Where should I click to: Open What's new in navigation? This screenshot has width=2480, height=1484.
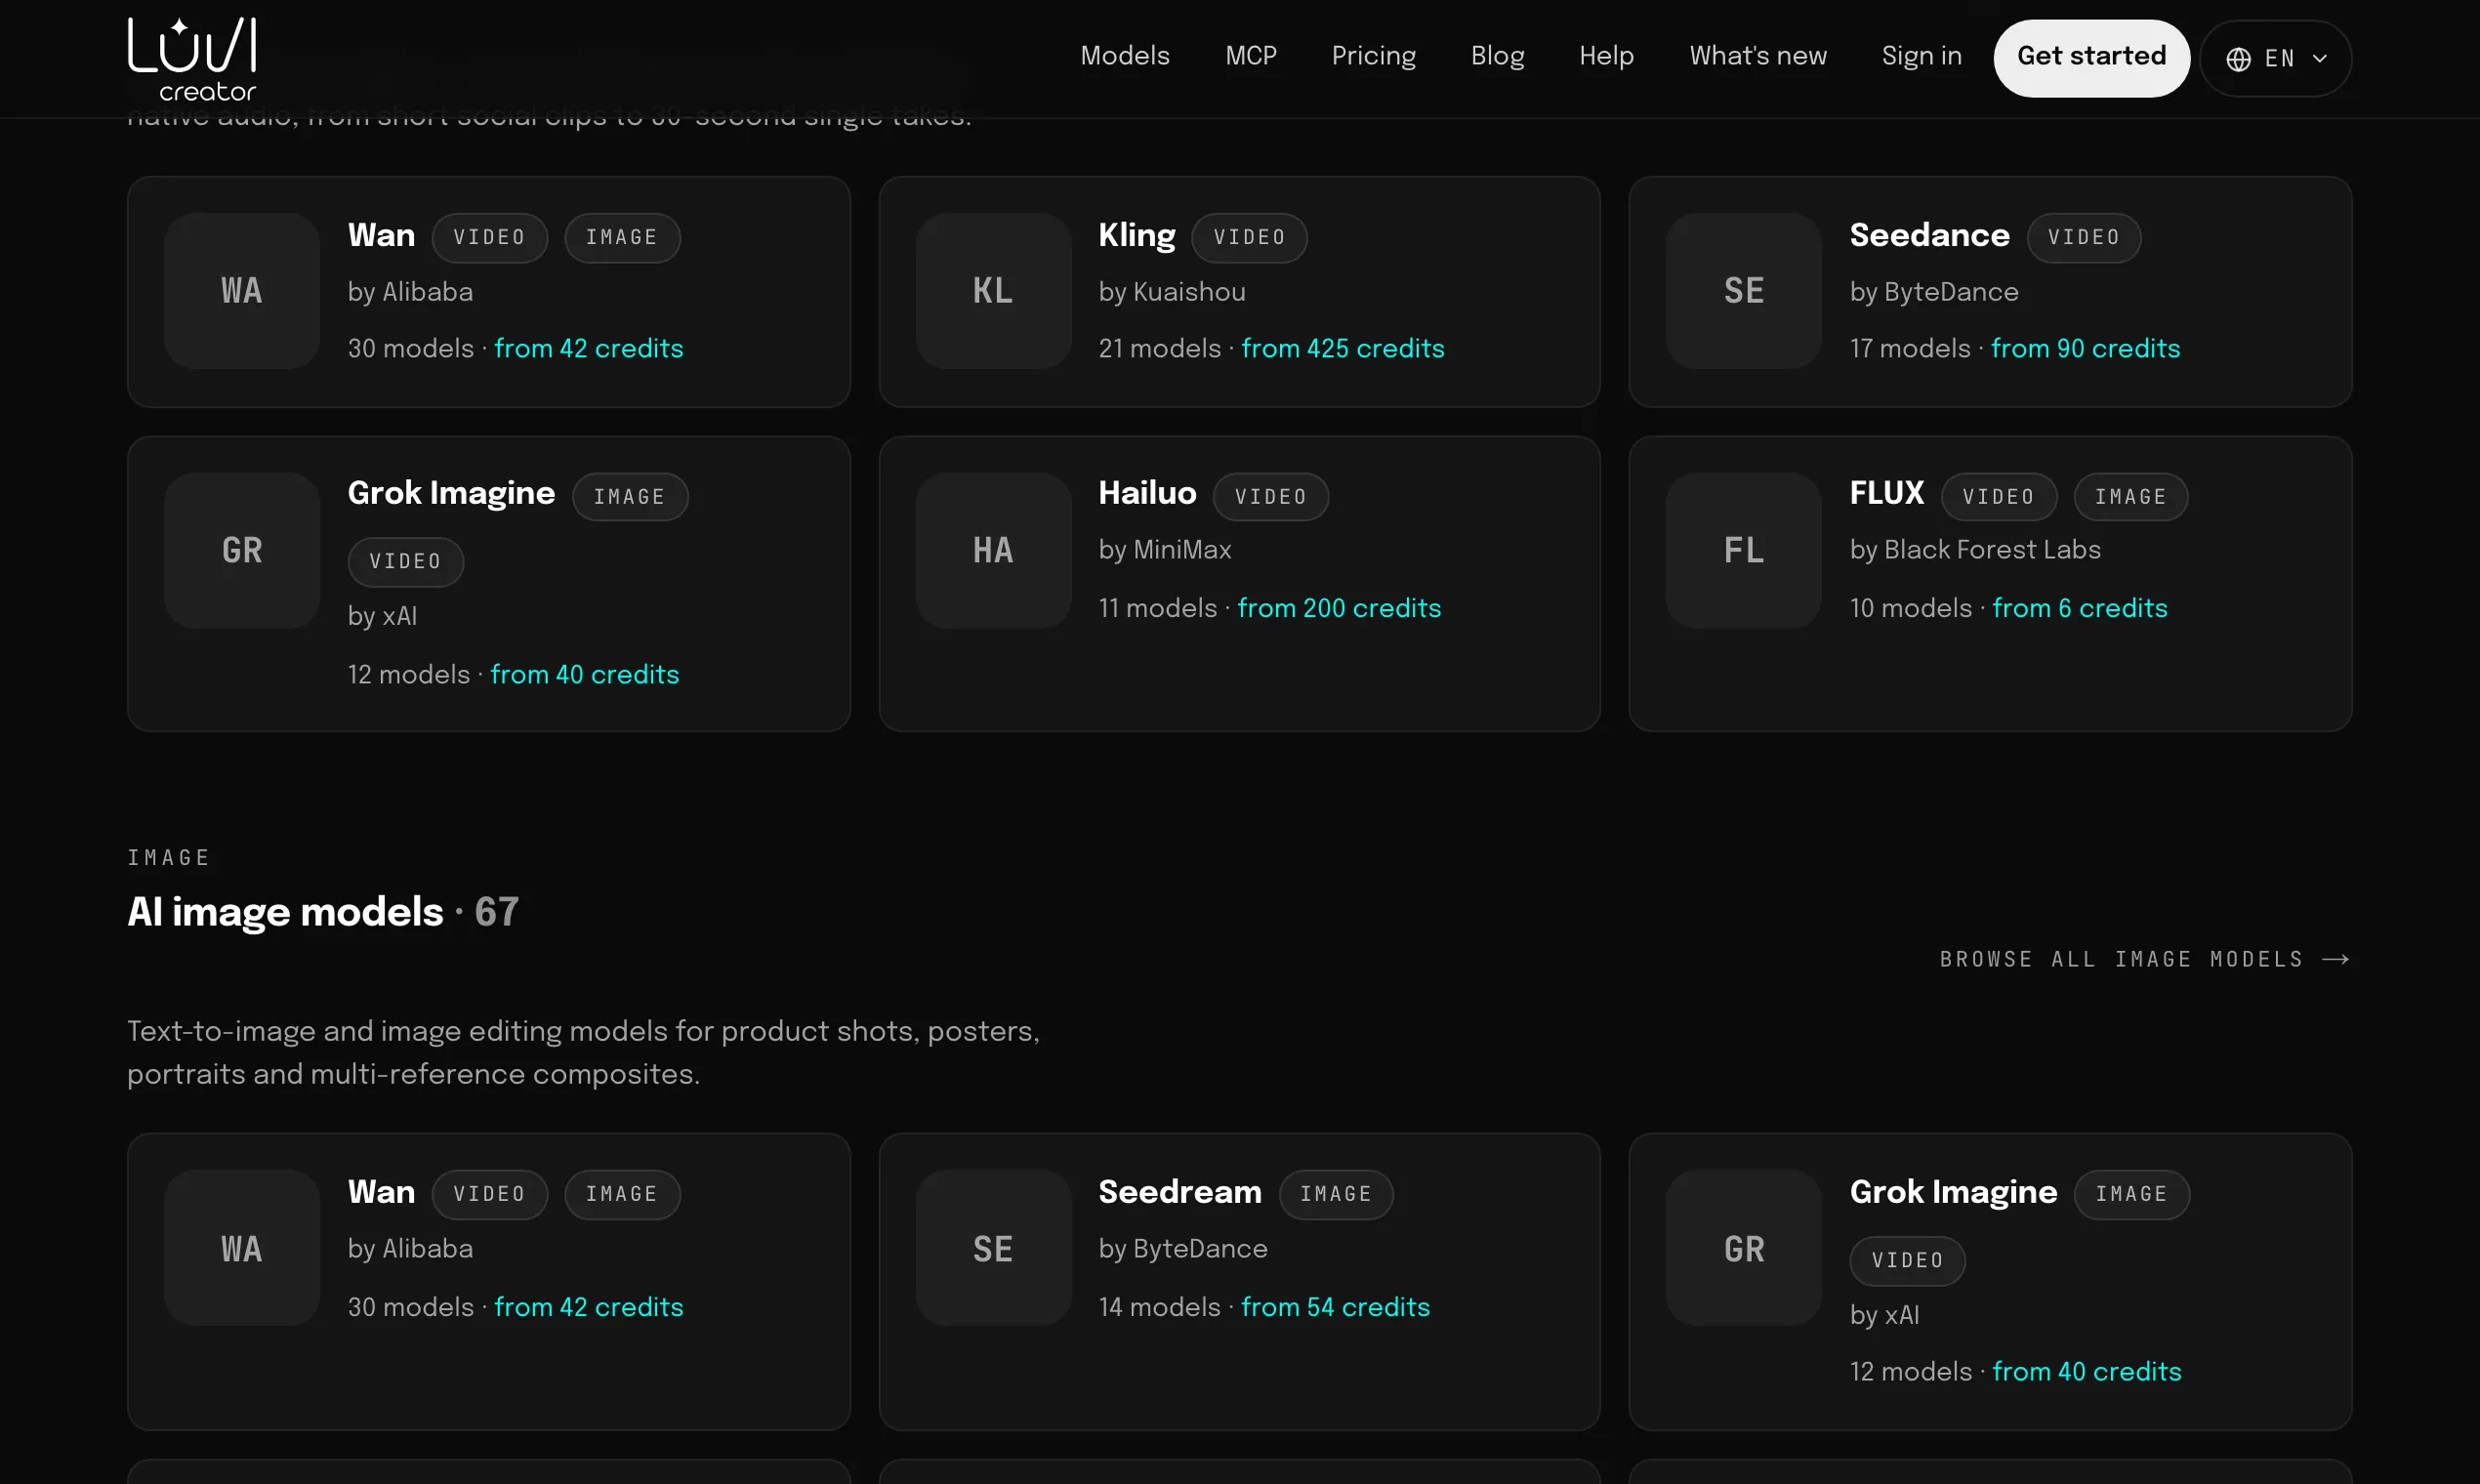(x=1758, y=56)
